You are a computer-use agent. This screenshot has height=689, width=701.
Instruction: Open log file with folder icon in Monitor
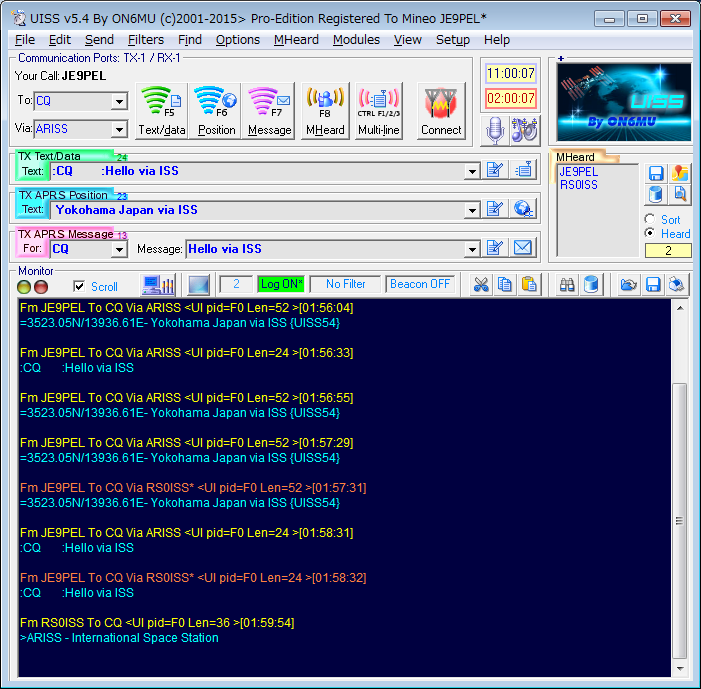point(628,284)
